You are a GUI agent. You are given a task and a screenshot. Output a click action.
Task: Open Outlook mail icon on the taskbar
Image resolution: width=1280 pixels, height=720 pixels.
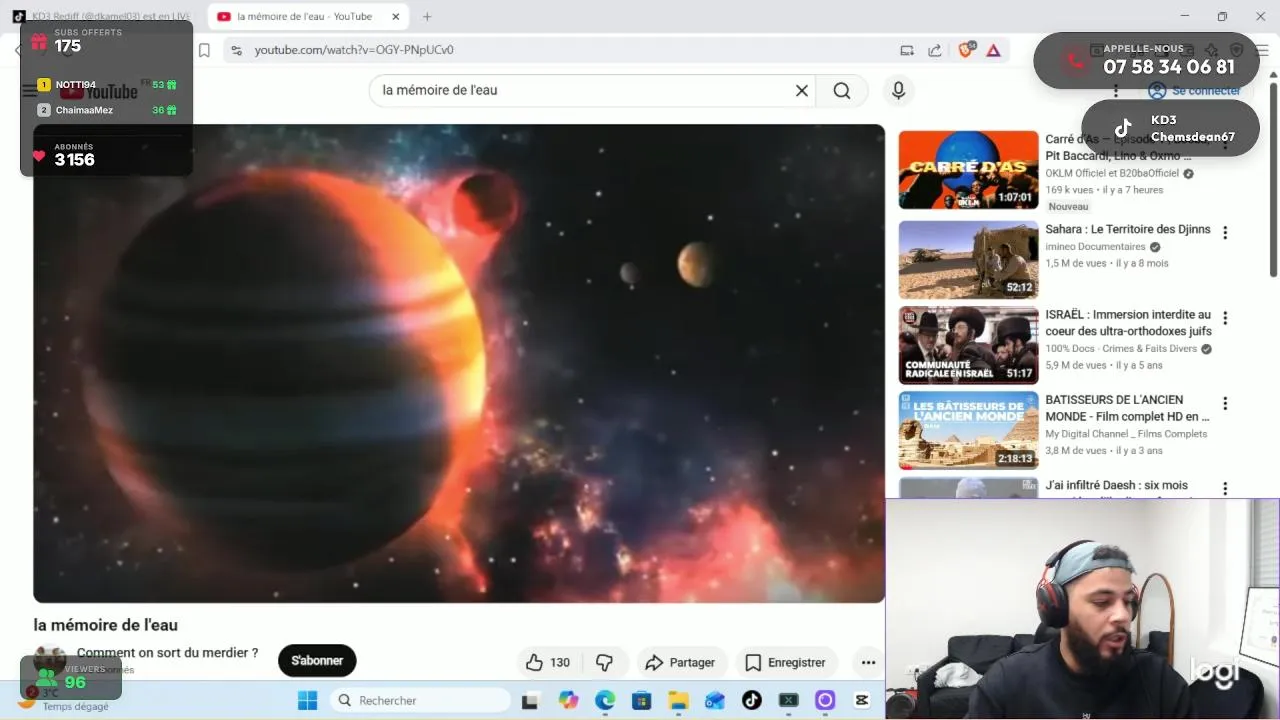[715, 700]
